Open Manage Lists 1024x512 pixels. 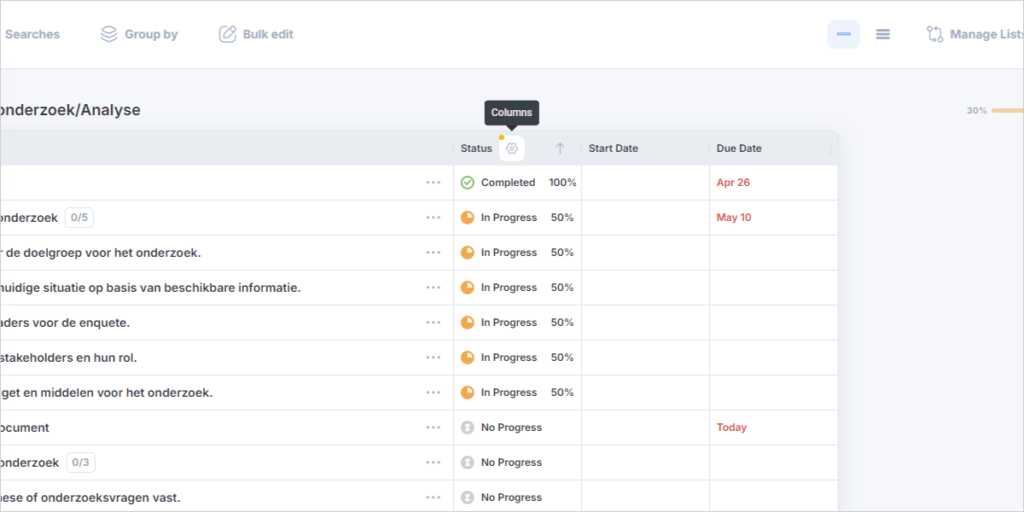pyautogui.click(x=974, y=34)
